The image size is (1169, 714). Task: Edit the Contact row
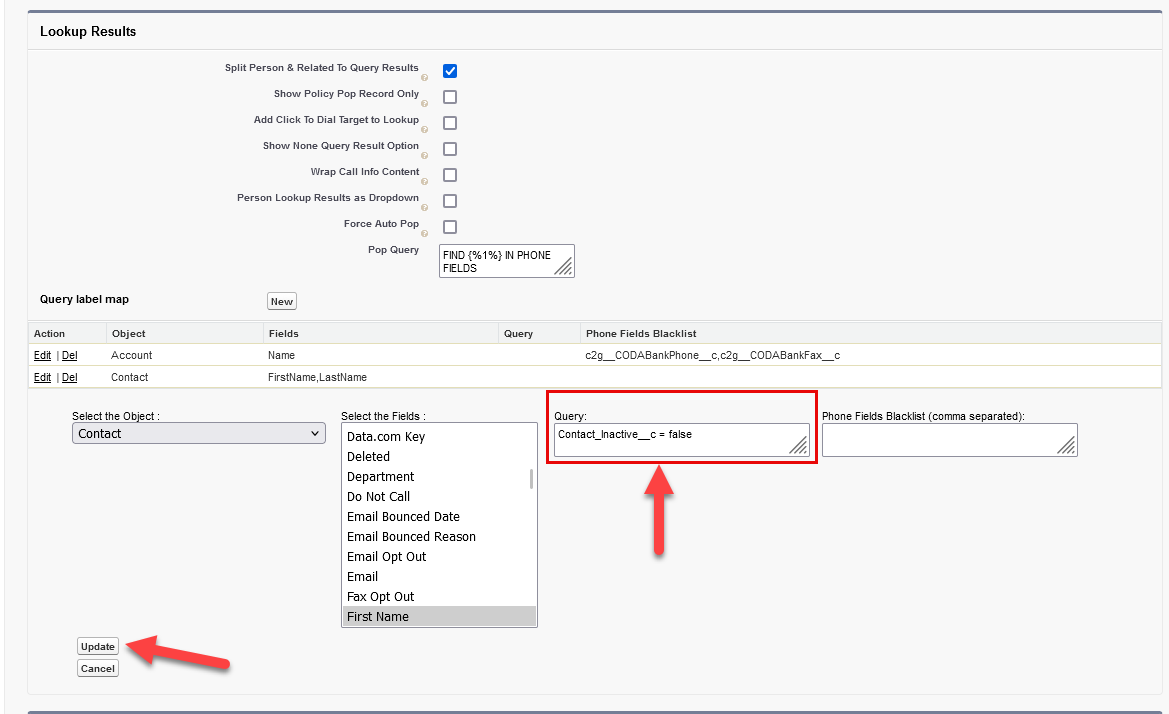pos(42,378)
